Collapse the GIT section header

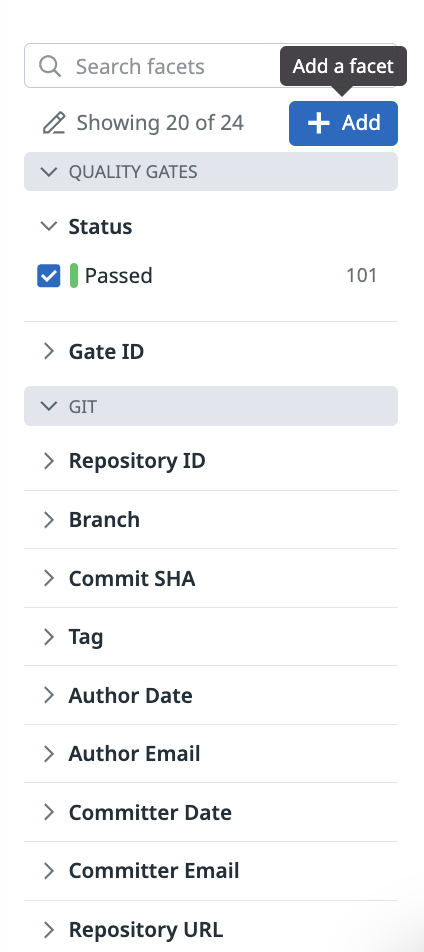click(x=211, y=406)
